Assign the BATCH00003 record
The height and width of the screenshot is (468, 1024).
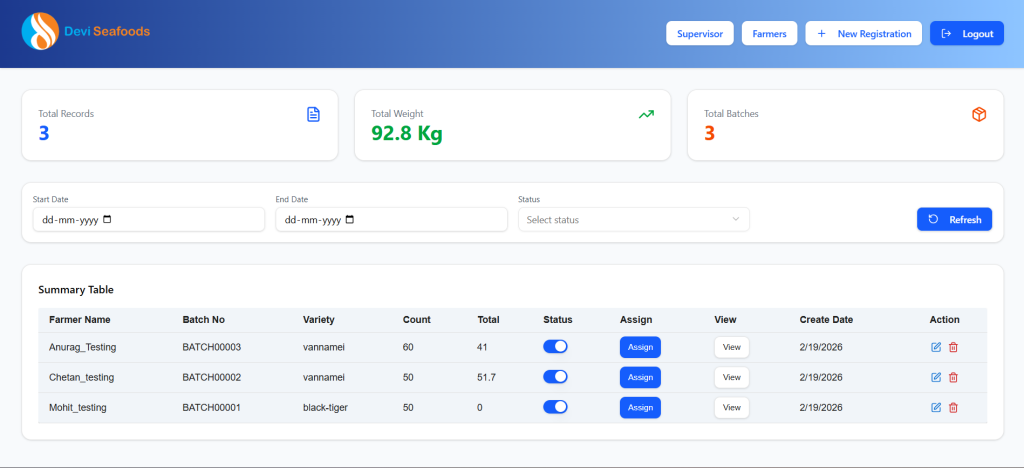(640, 347)
